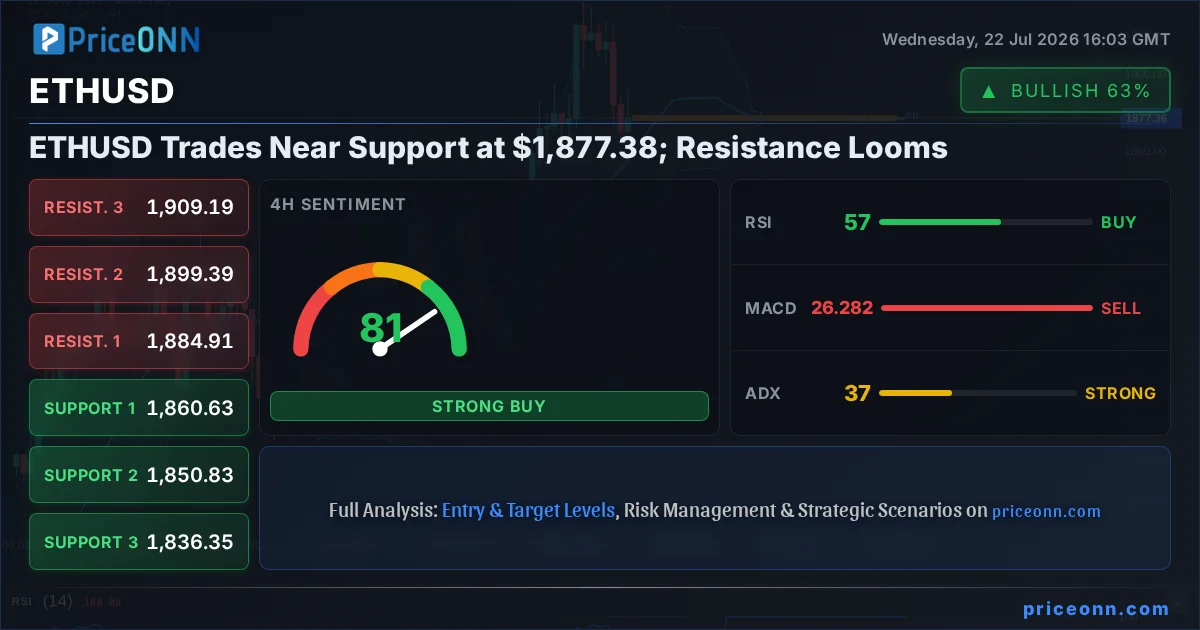Click the MACD red progress bar
The width and height of the screenshot is (1200, 630).
(x=986, y=308)
